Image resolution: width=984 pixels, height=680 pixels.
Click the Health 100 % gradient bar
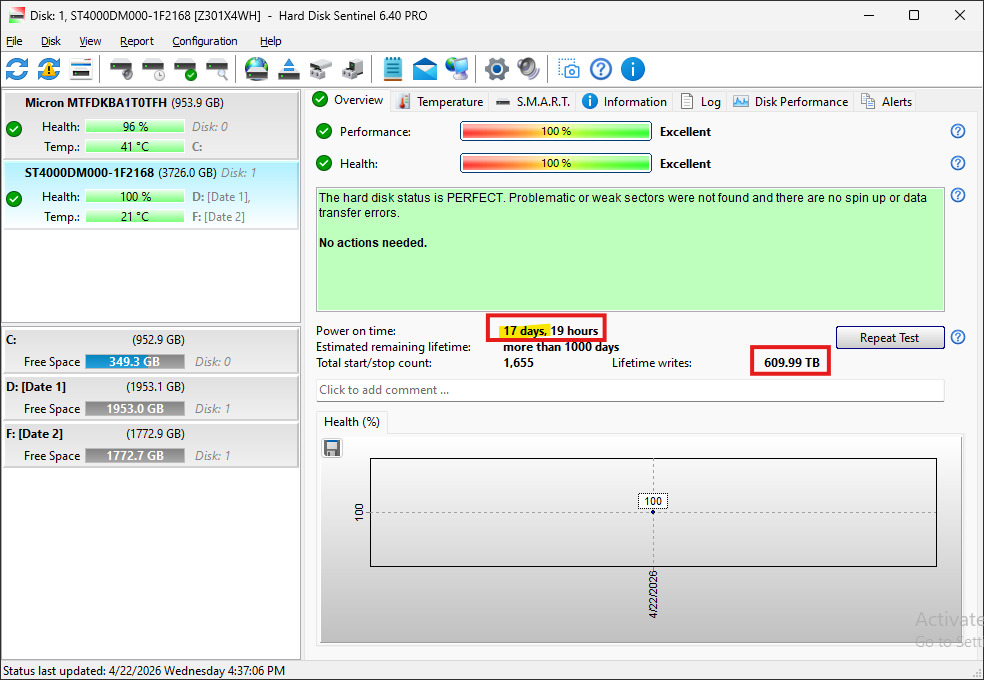click(555, 163)
